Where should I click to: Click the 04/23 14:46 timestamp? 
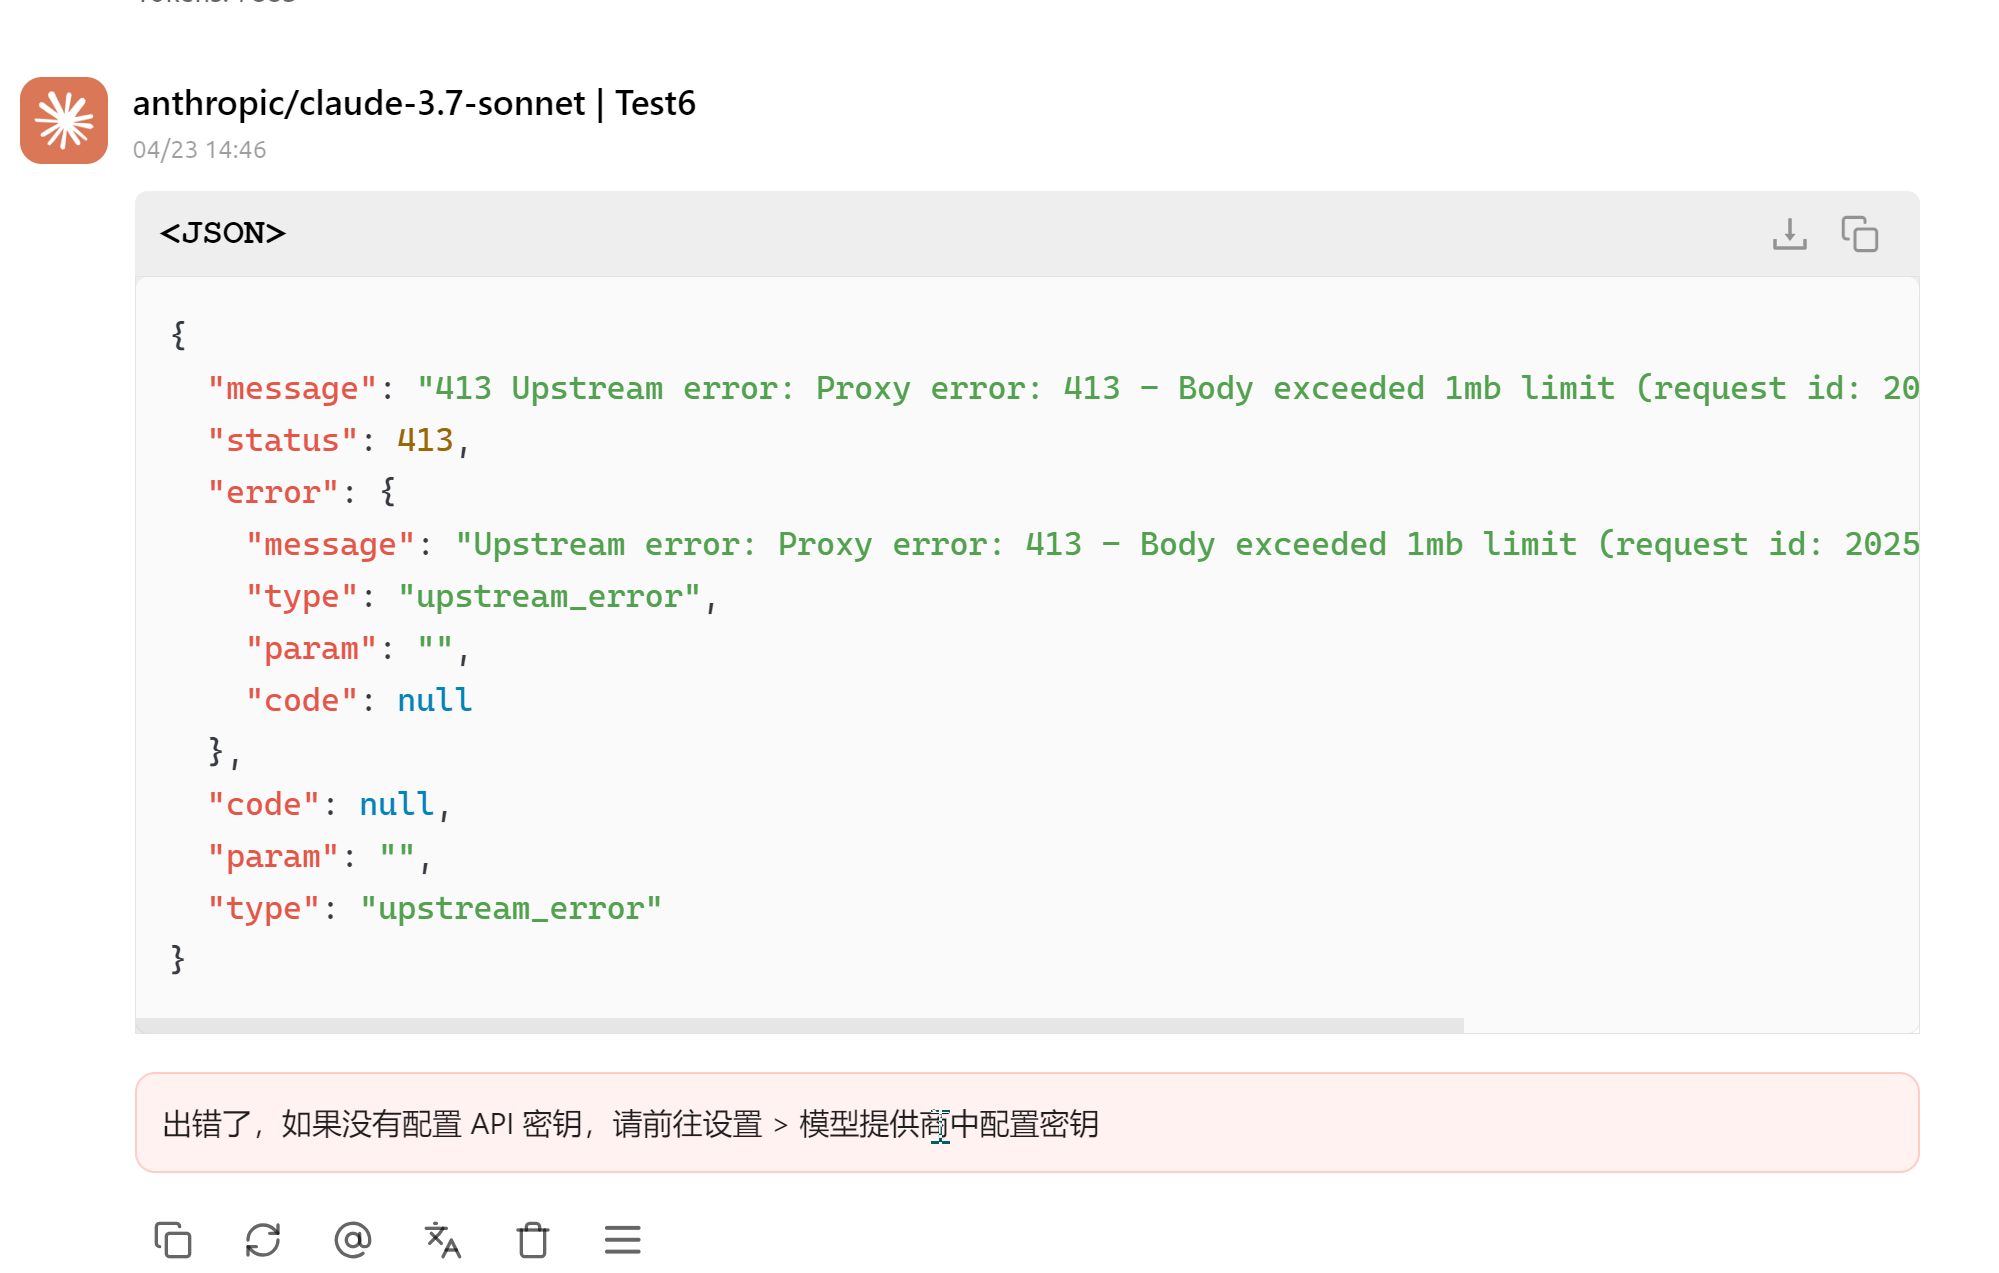pyautogui.click(x=199, y=150)
